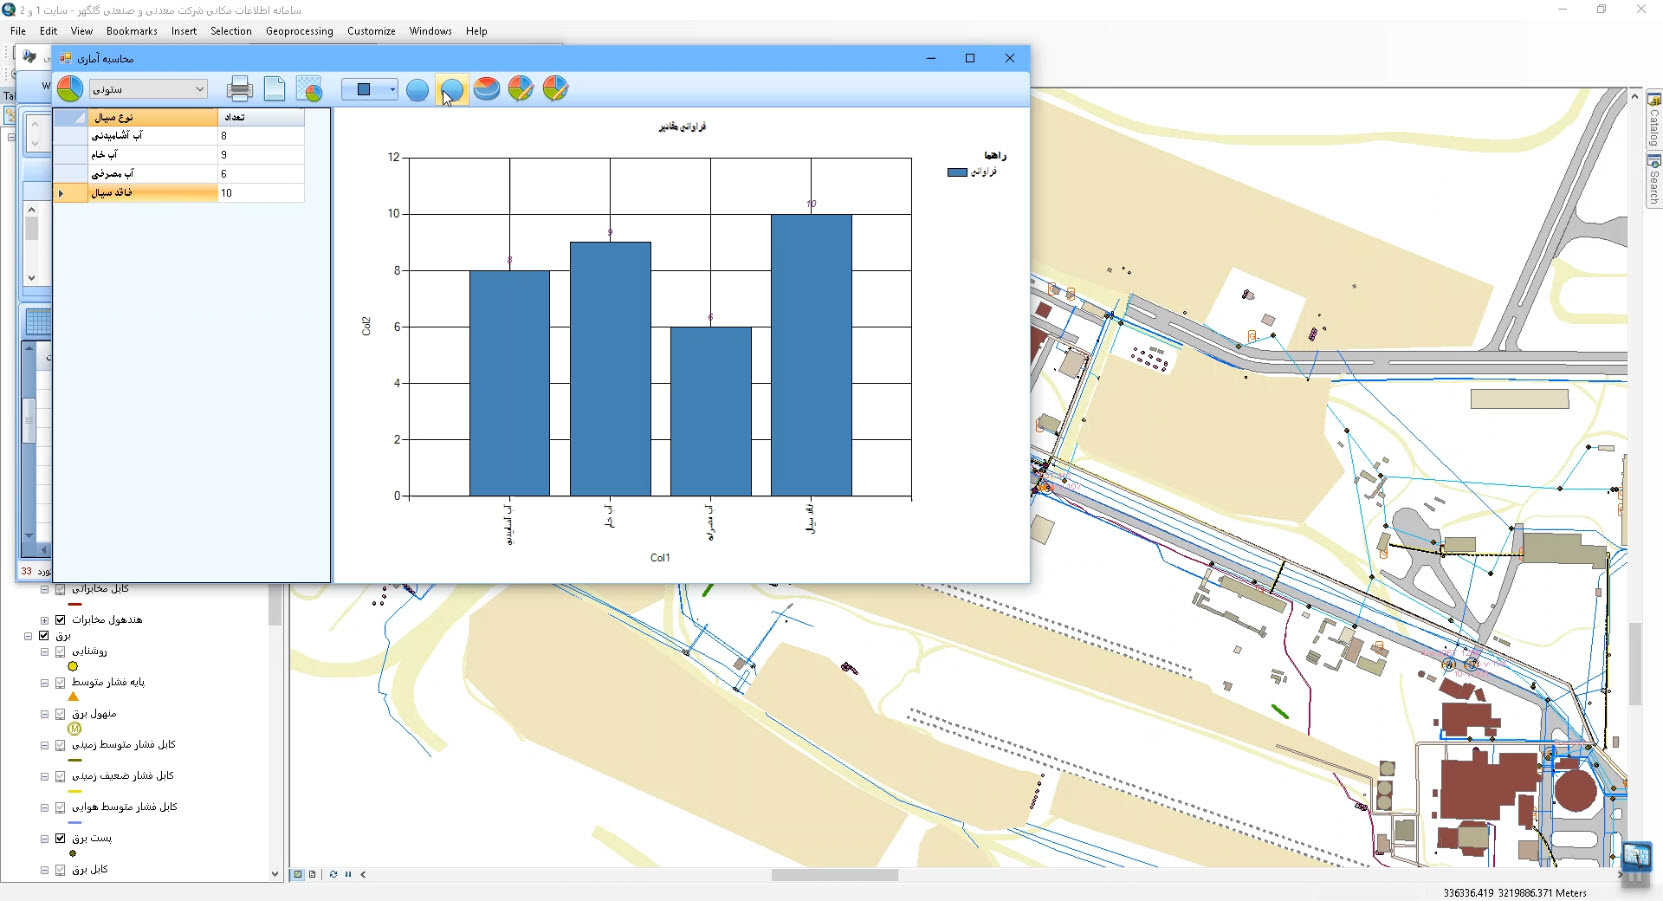Screen dimensions: 1663x901
Task: Click the 3D pie chart icon
Action: [487, 89]
